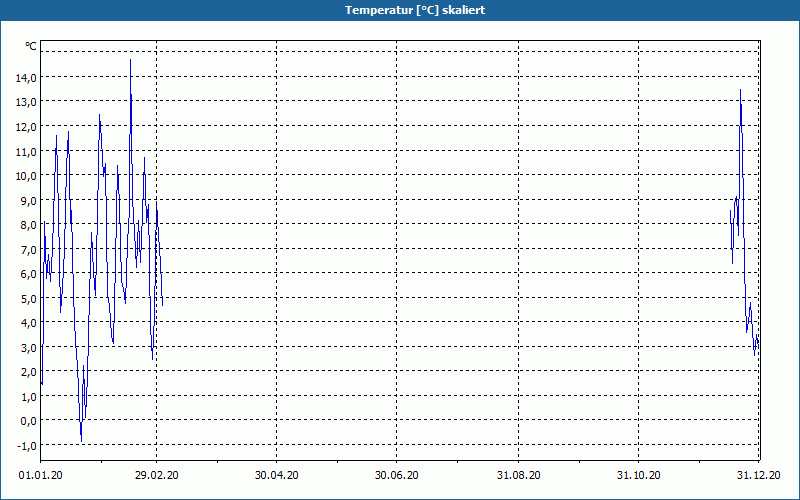This screenshot has width=800, height=500.
Task: Click the 'Temperatur [°C] skaliert' title bar
Action: (400, 10)
